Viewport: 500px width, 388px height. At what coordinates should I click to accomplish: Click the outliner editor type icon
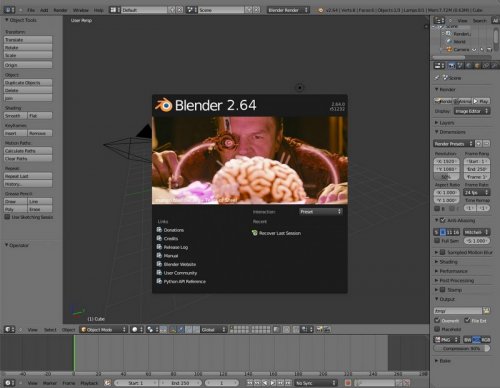point(439,20)
